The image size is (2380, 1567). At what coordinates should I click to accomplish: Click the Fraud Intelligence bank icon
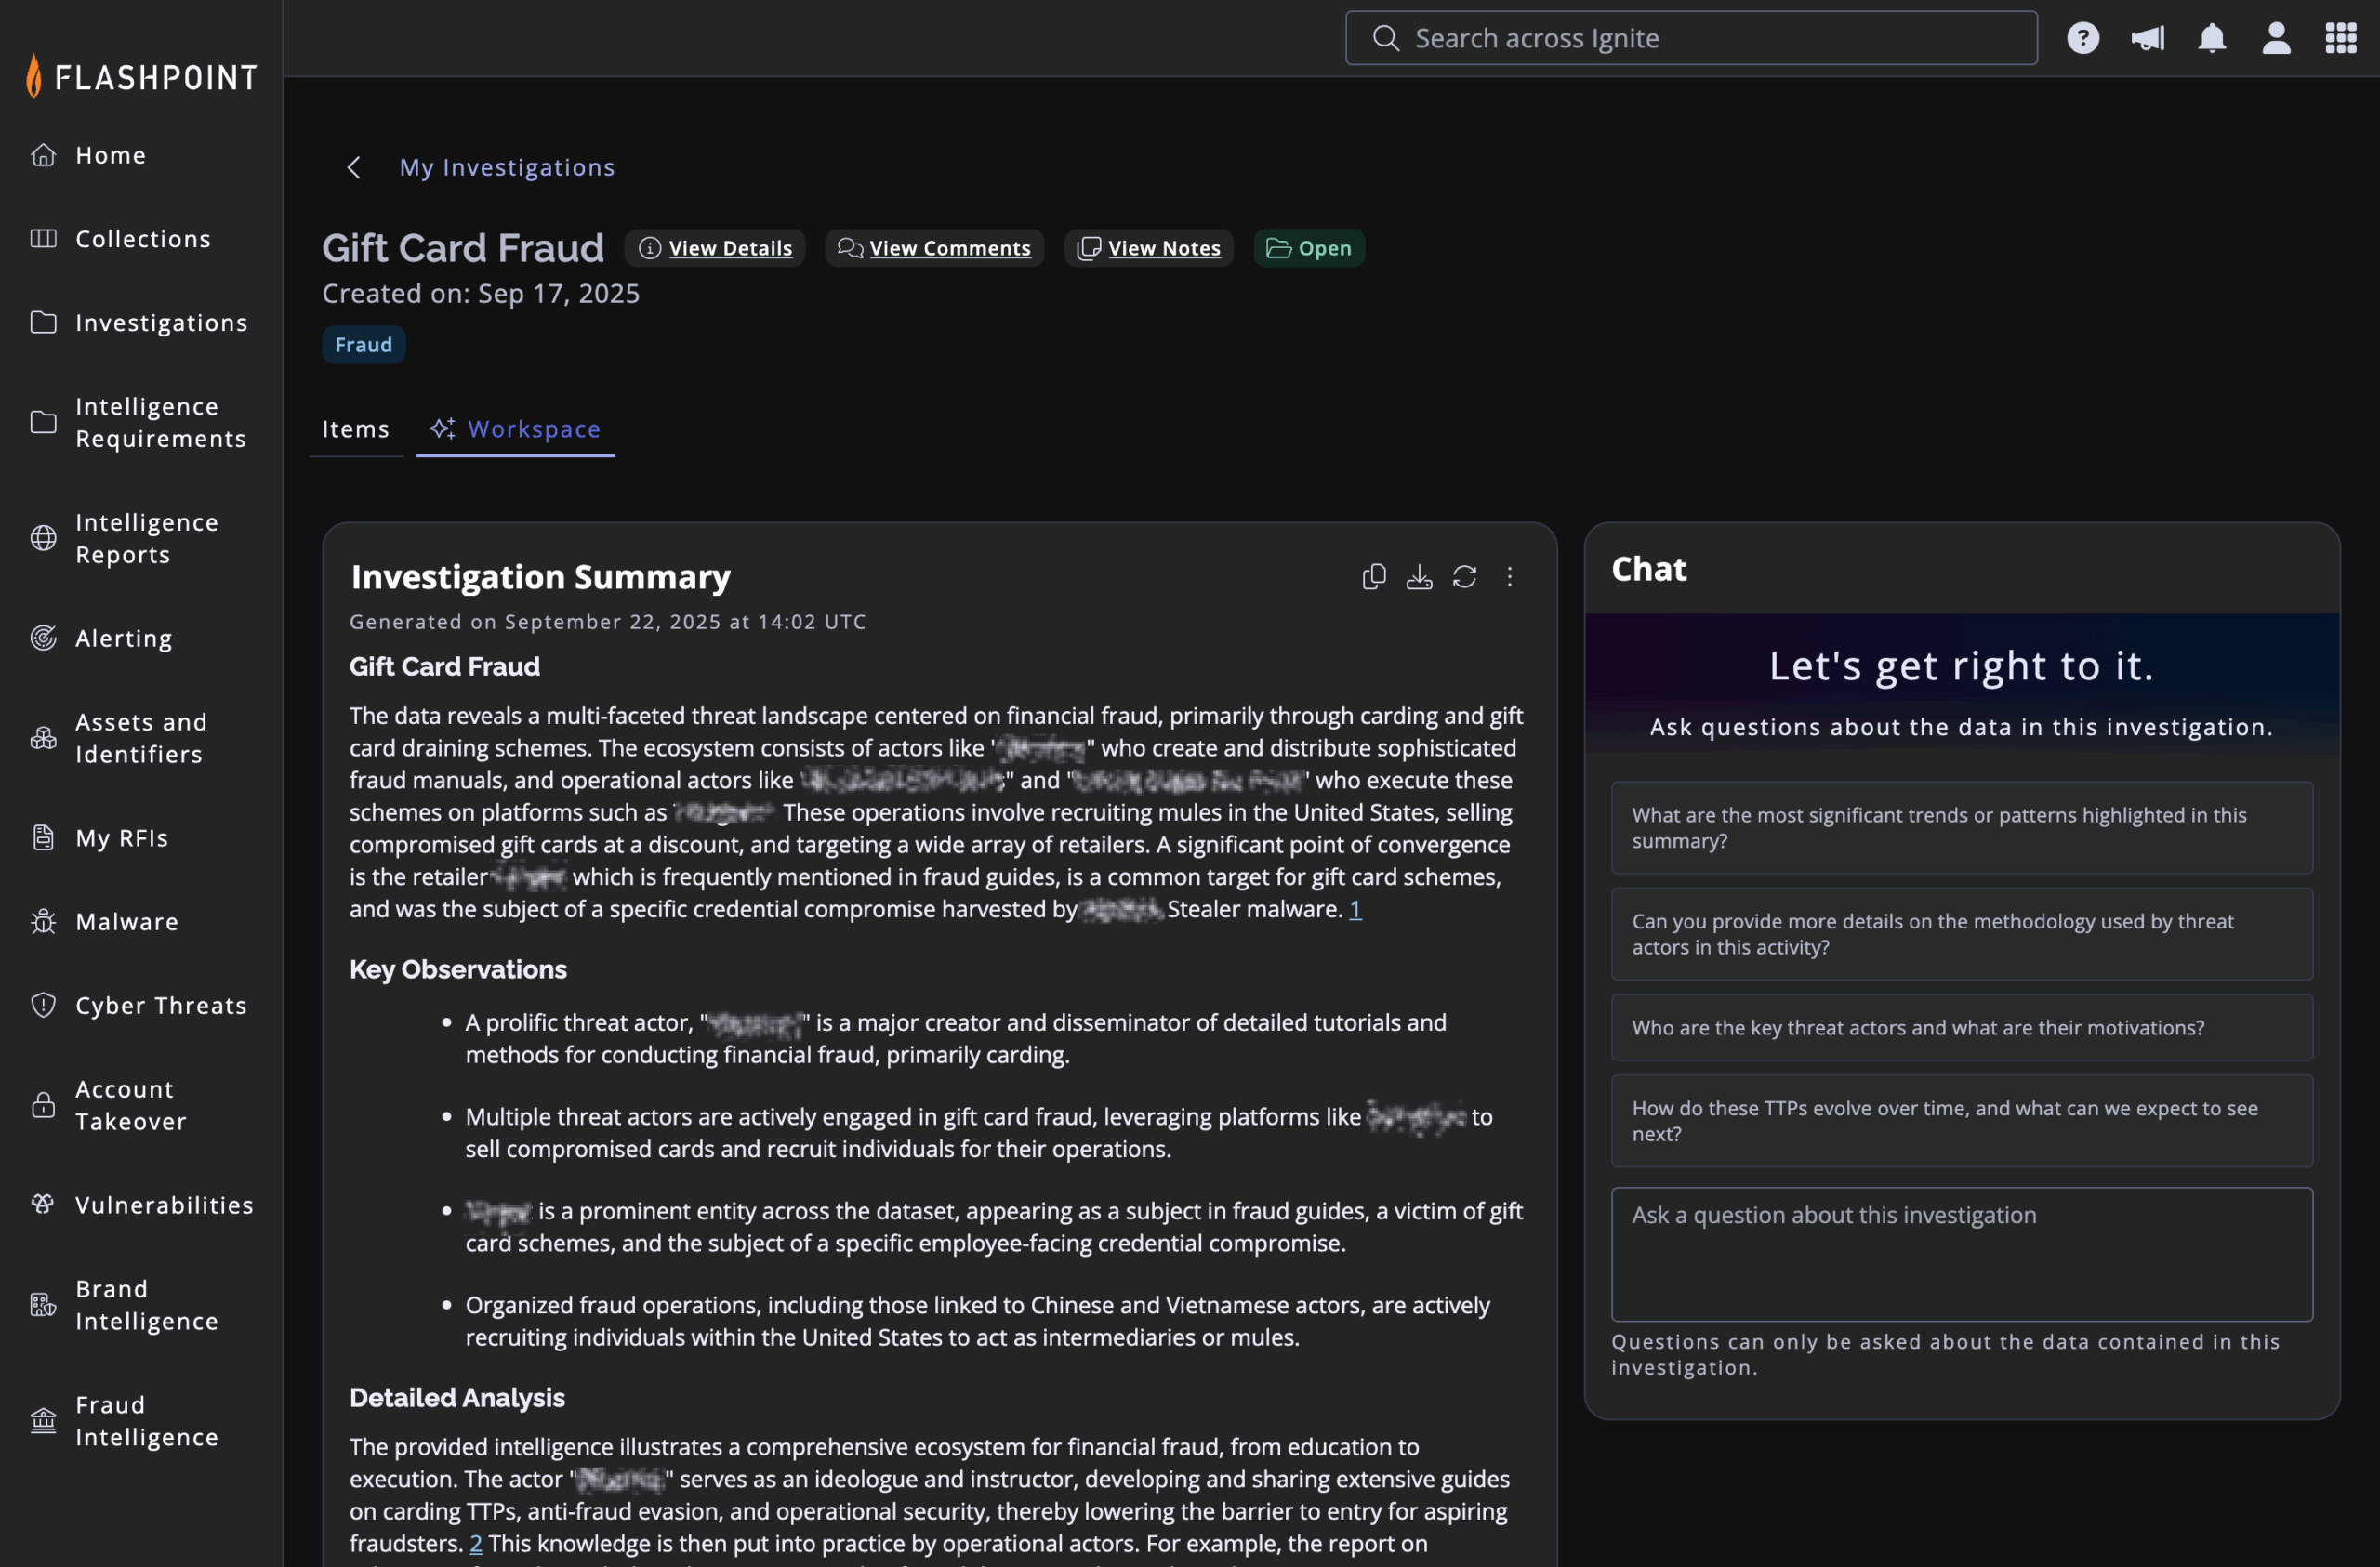[43, 1421]
